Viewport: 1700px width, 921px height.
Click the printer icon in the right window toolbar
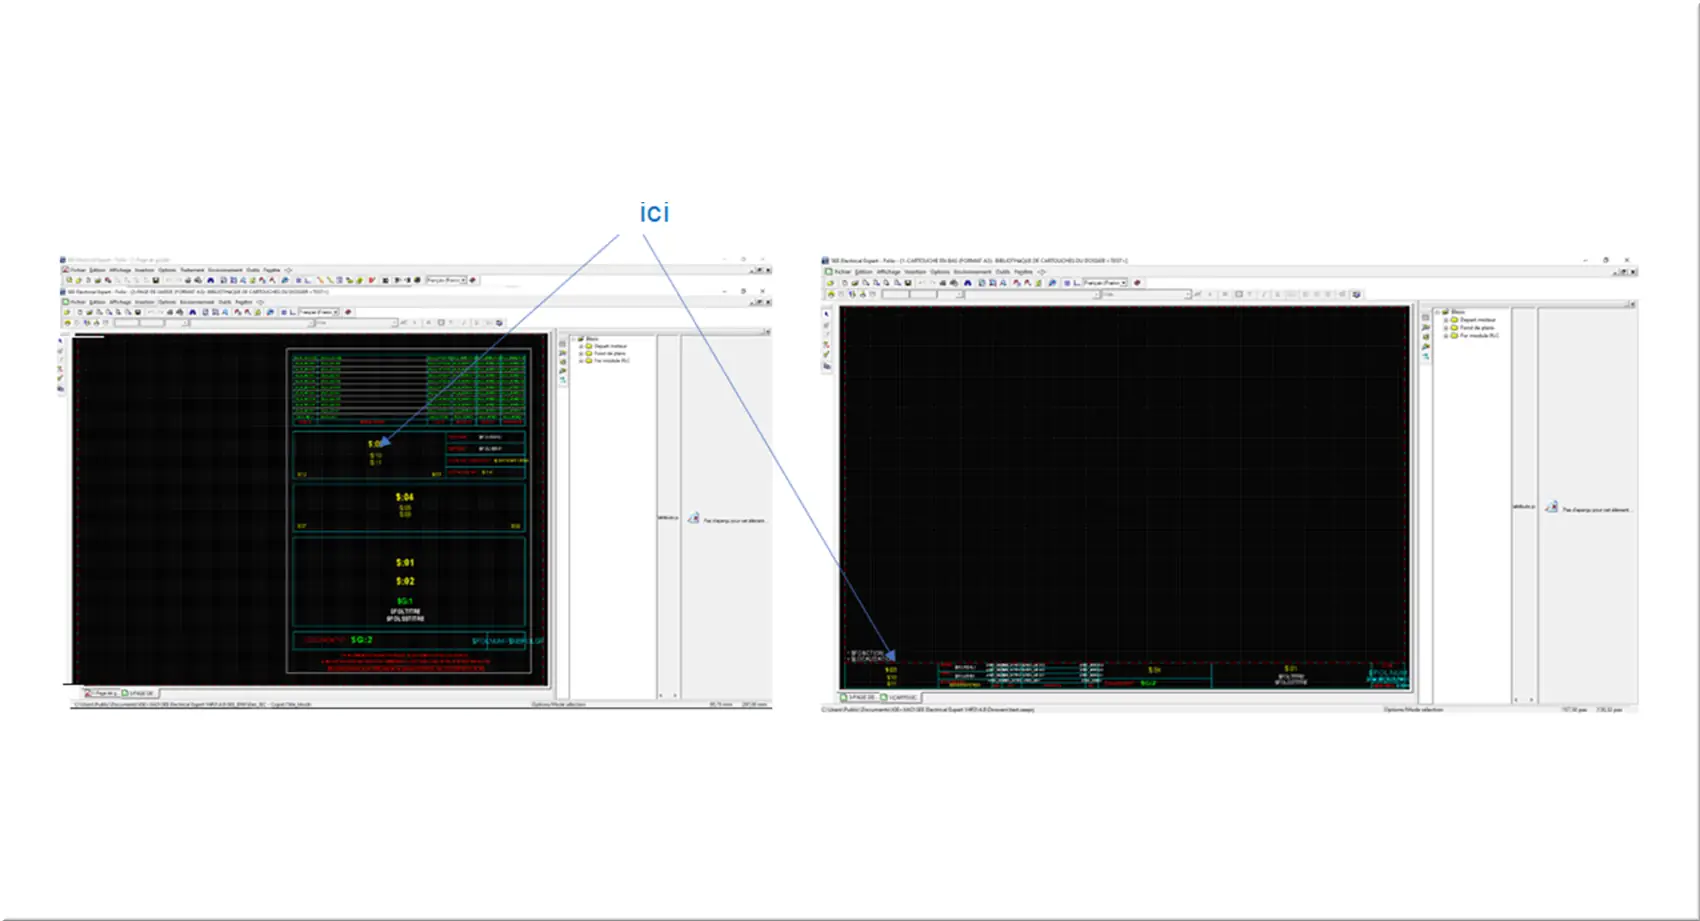[x=943, y=283]
